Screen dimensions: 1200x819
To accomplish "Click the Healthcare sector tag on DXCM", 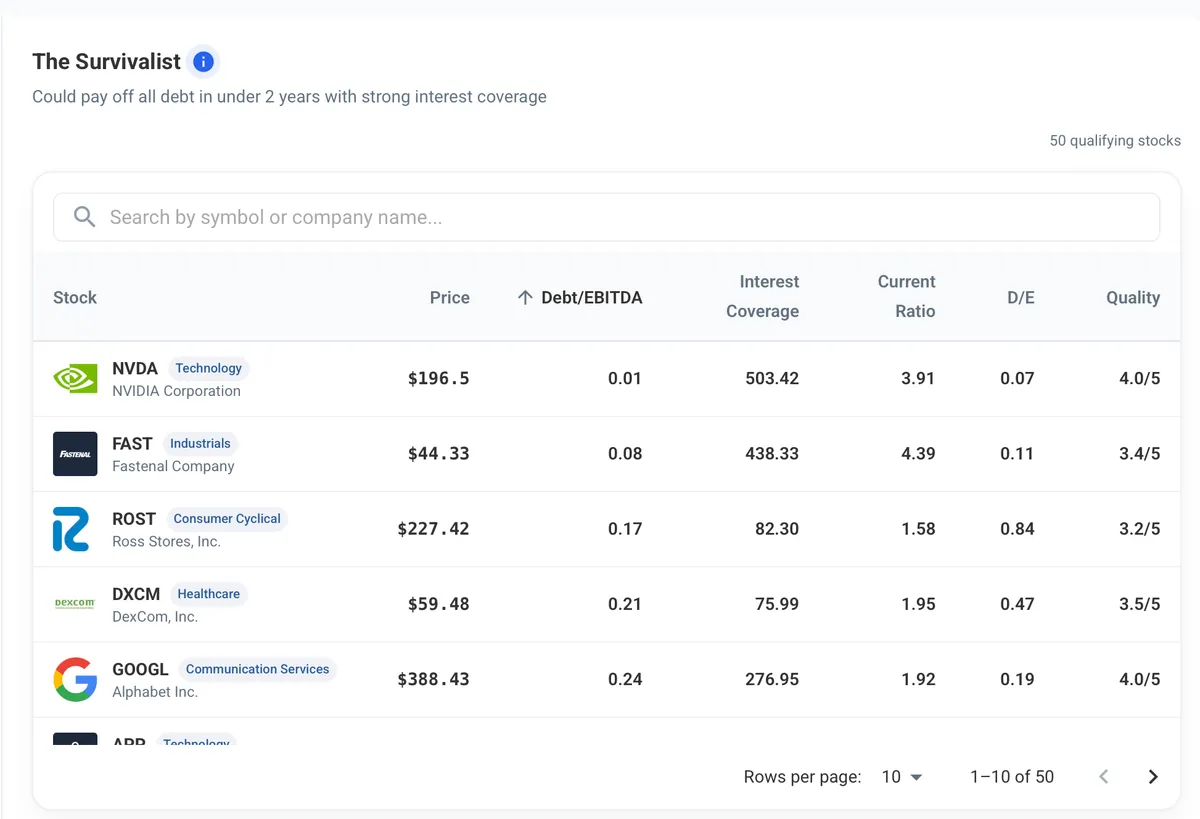I will click(209, 594).
